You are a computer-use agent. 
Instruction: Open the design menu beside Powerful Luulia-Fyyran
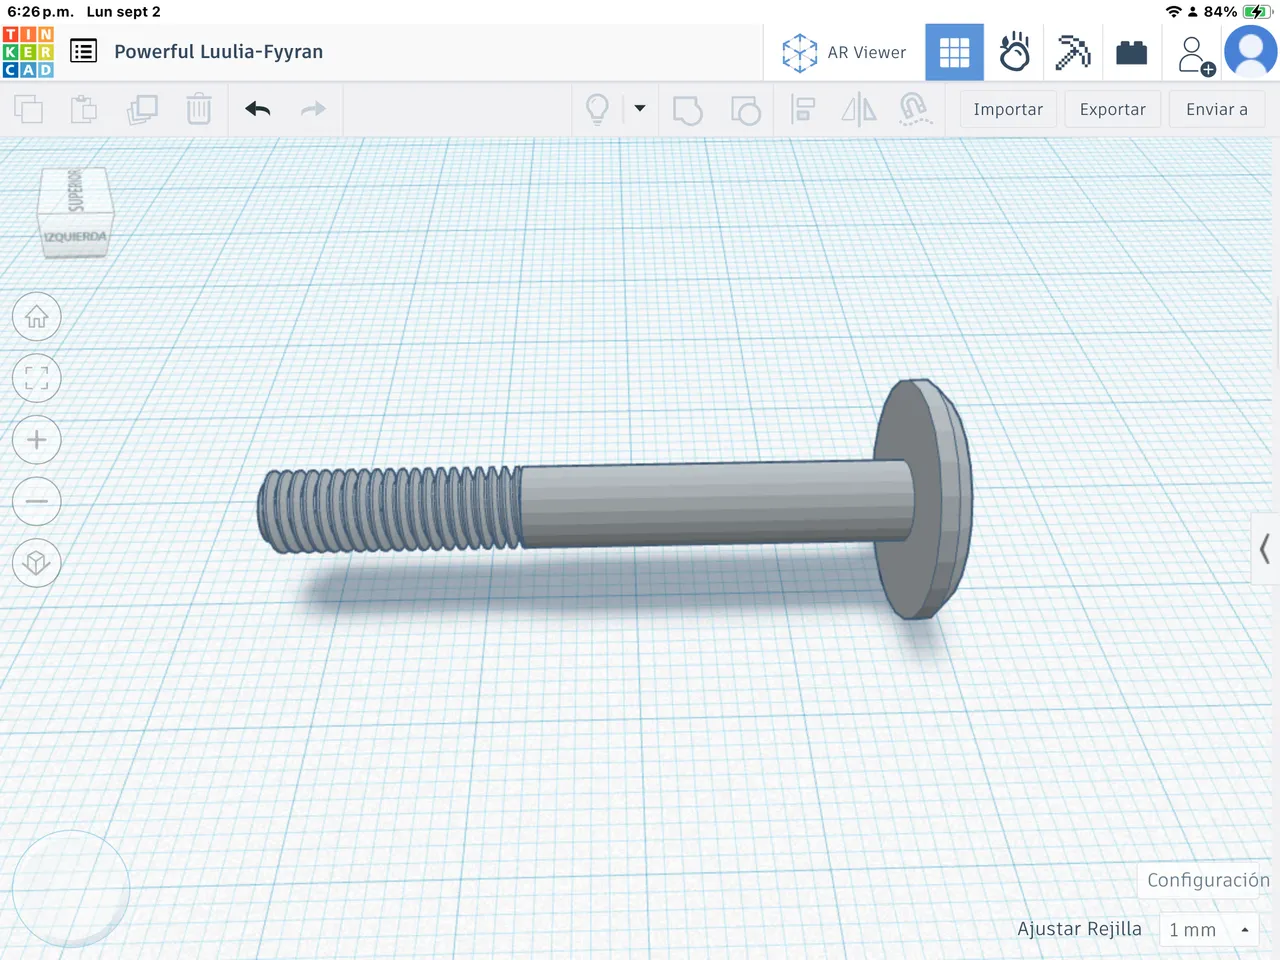point(83,51)
